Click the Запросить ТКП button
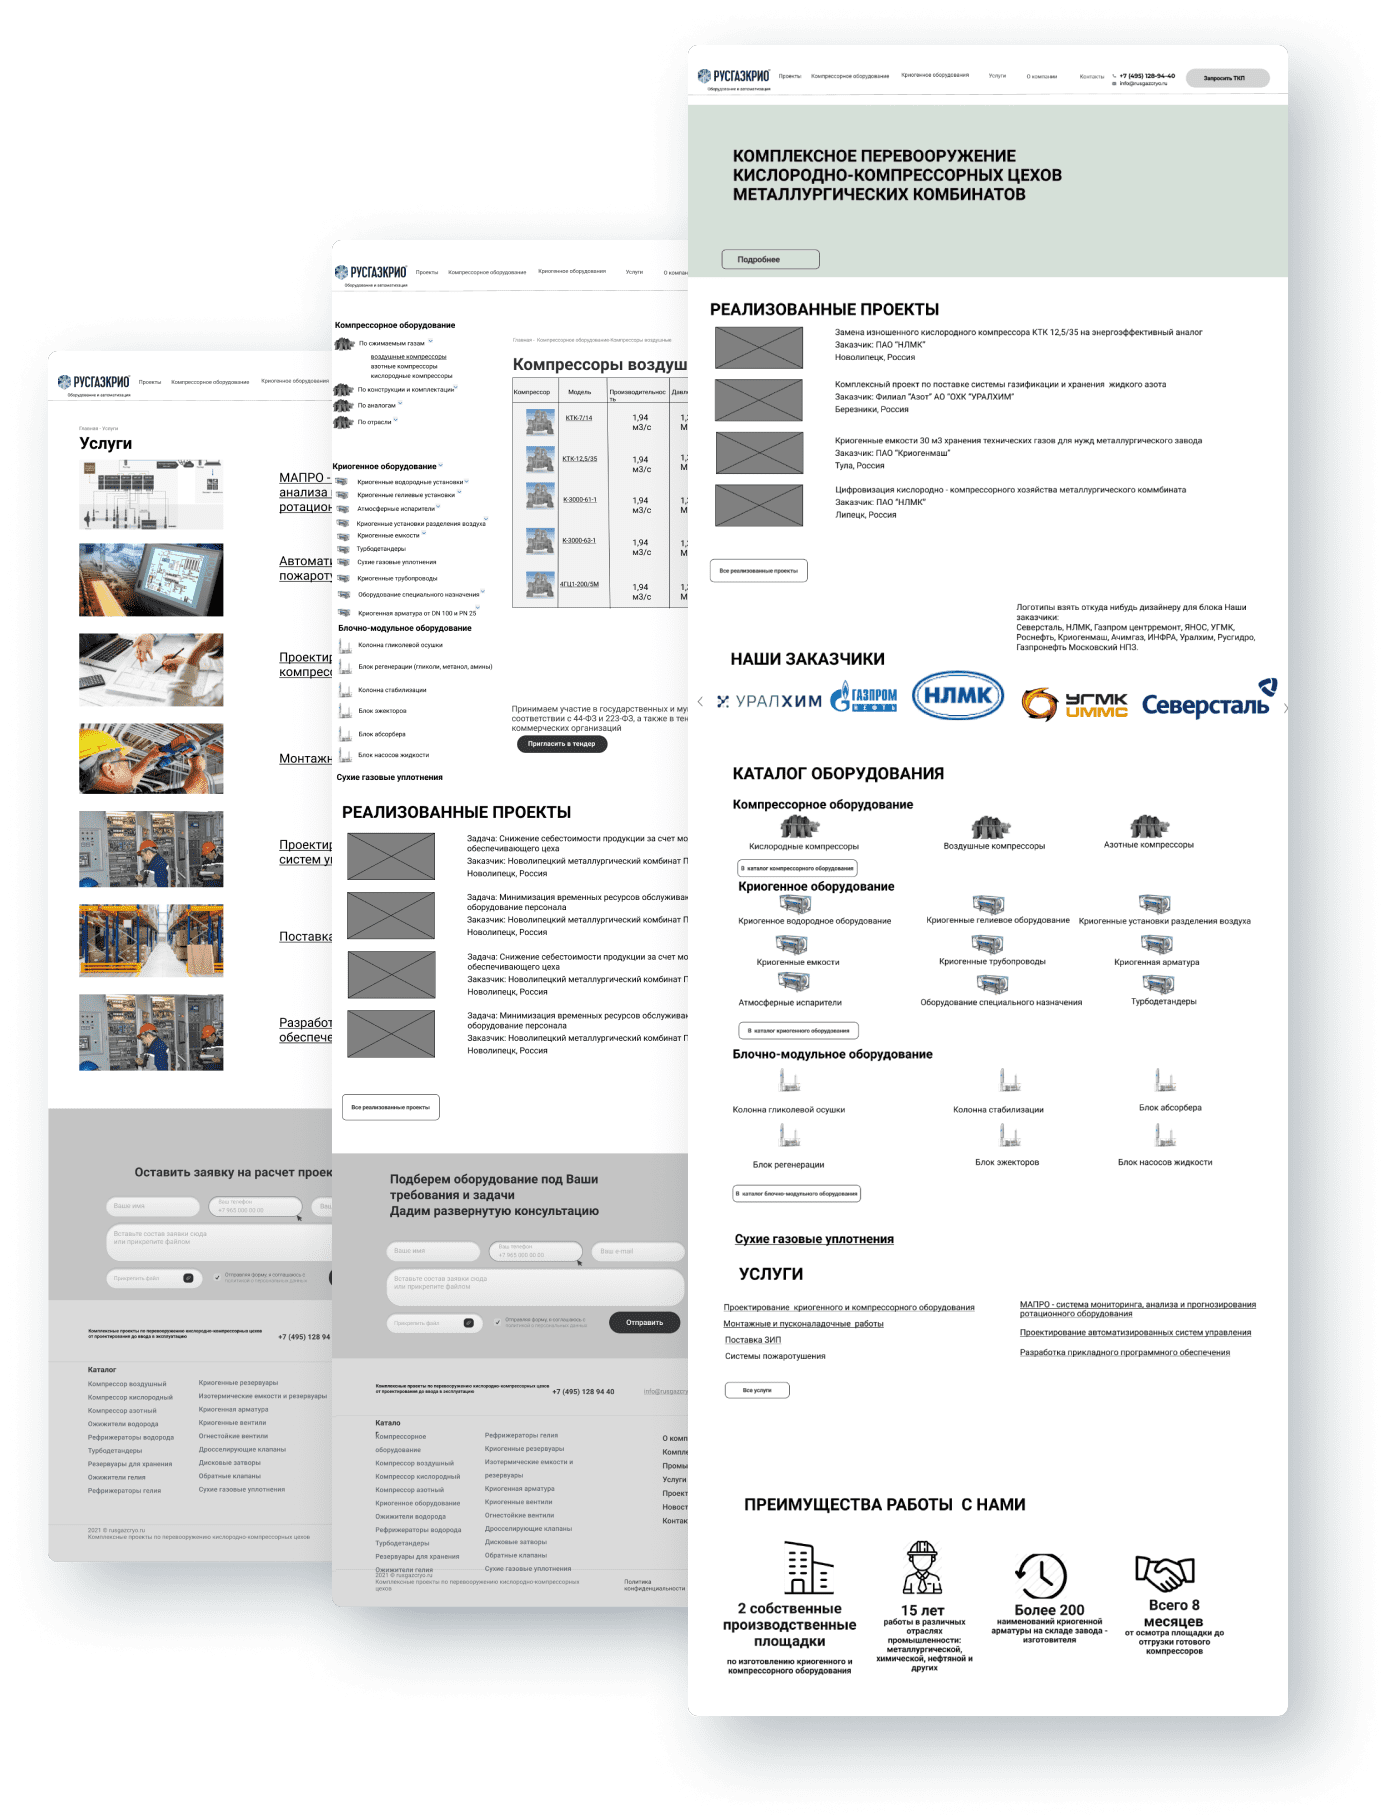 pos(1227,78)
